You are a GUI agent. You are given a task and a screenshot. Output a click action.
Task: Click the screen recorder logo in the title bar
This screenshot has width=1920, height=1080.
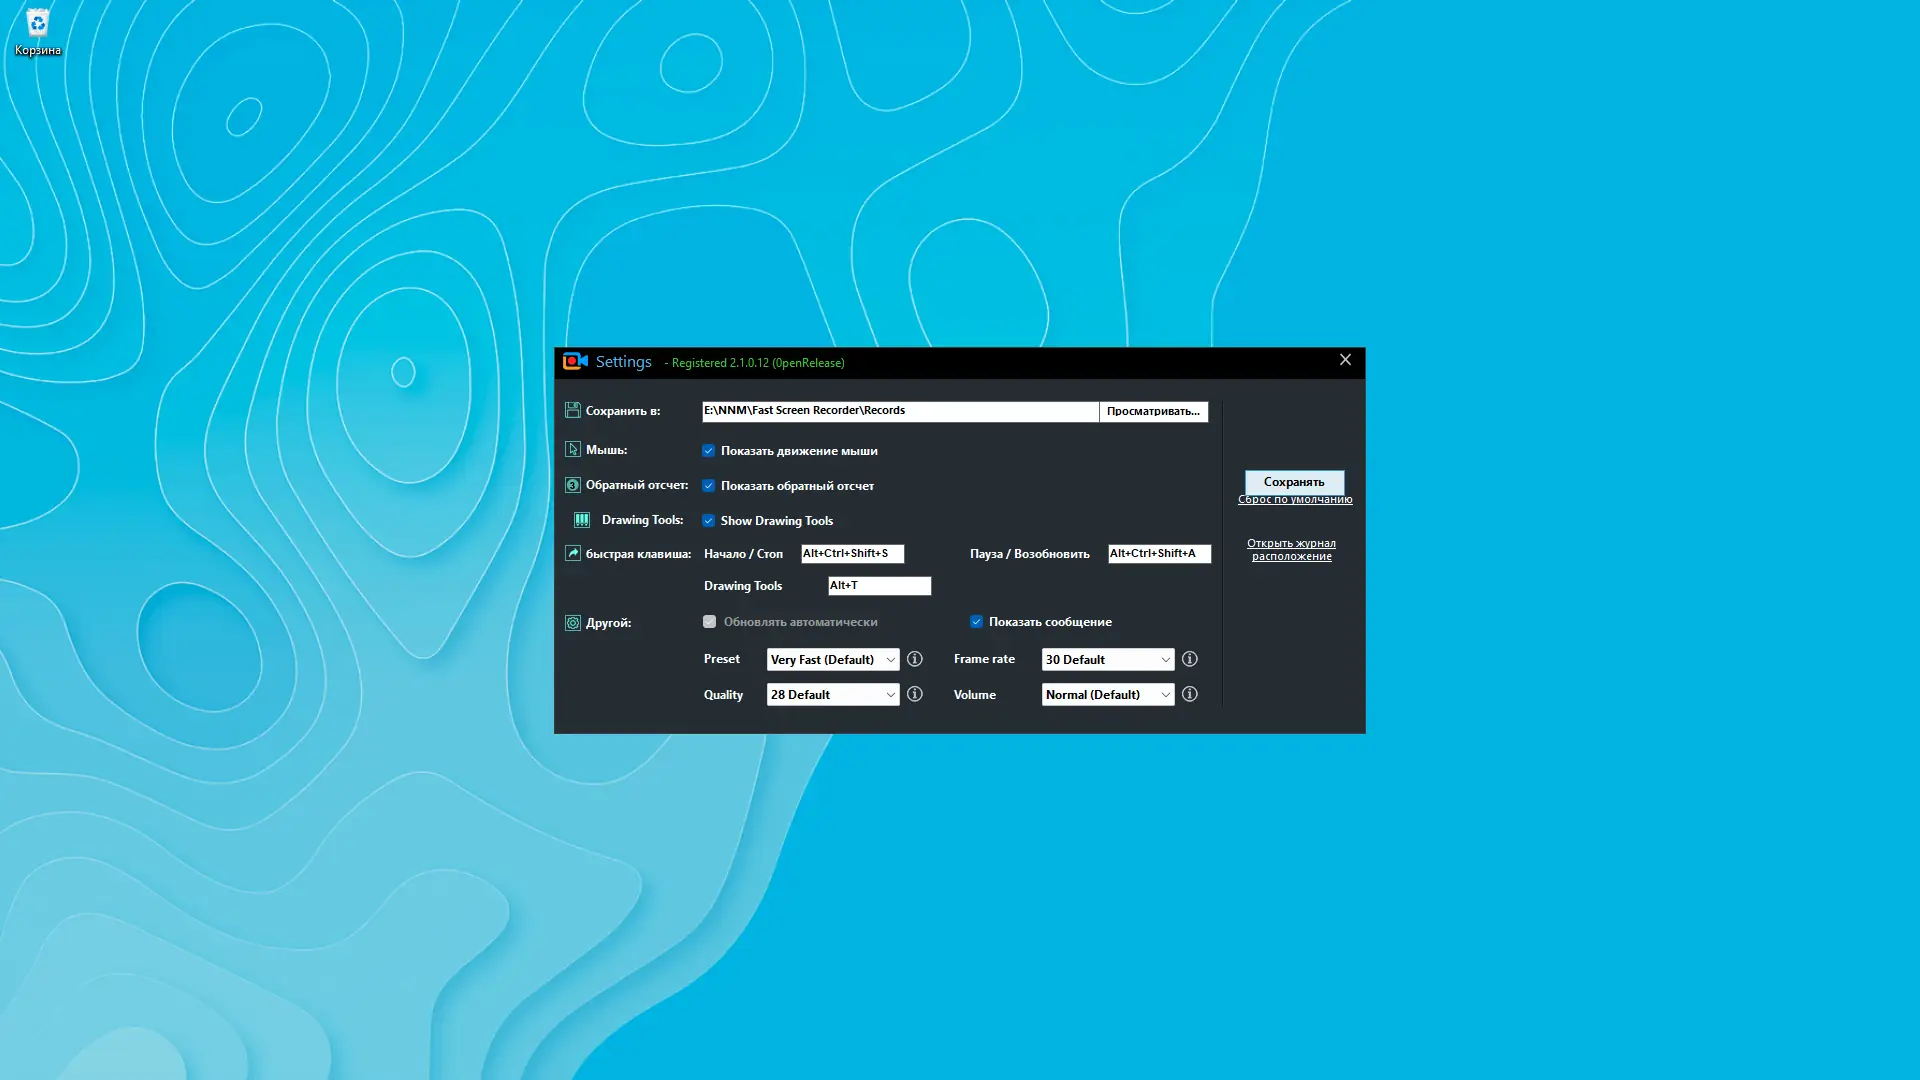(x=576, y=361)
